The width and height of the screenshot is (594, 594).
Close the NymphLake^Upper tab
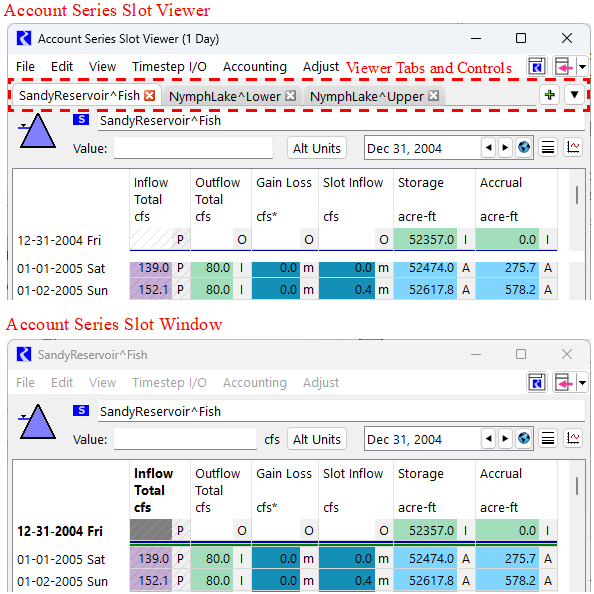(433, 95)
